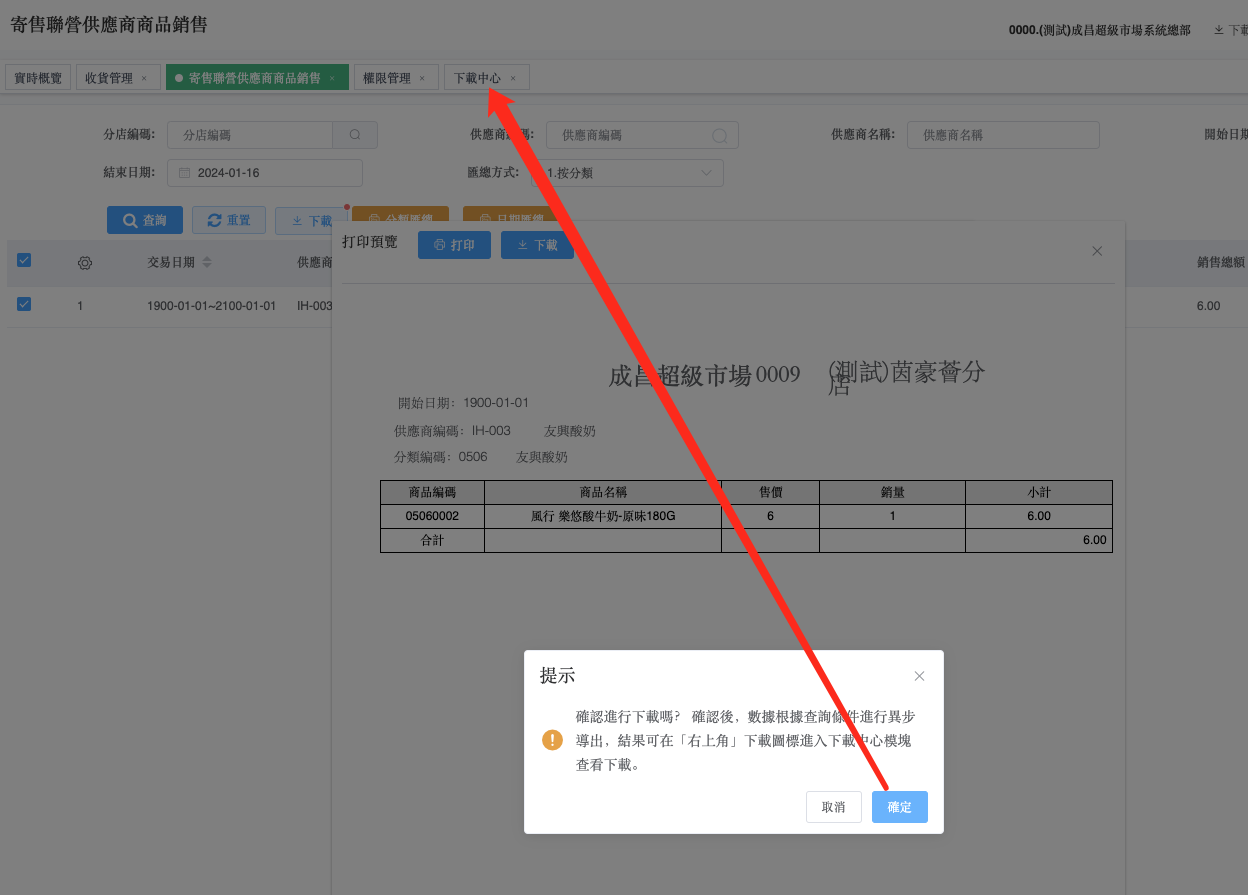
Task: Open the 權限管理 tab
Action: point(387,78)
